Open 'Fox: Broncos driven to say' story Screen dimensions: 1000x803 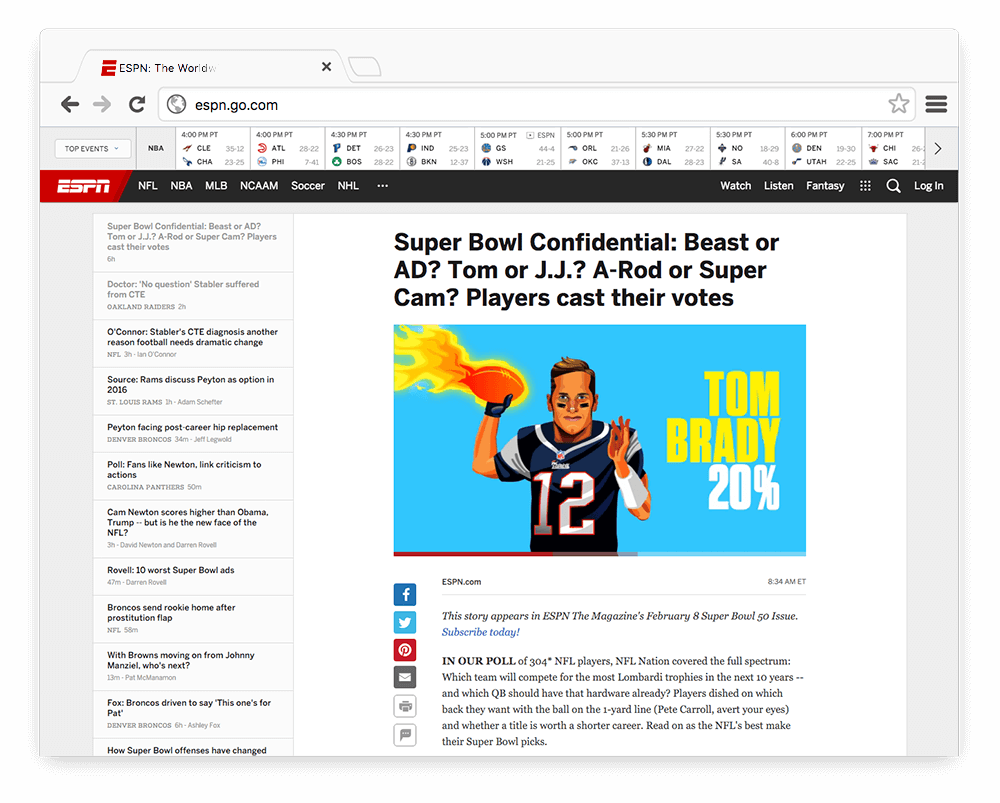(x=193, y=714)
